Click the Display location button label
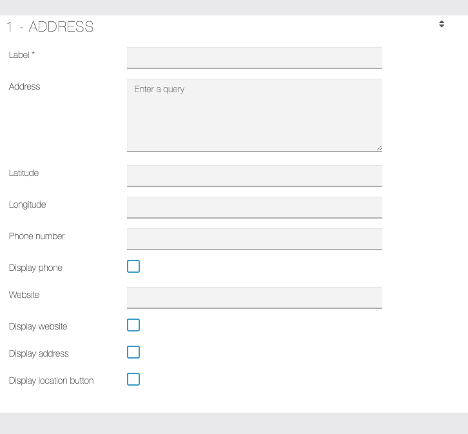 [51, 381]
